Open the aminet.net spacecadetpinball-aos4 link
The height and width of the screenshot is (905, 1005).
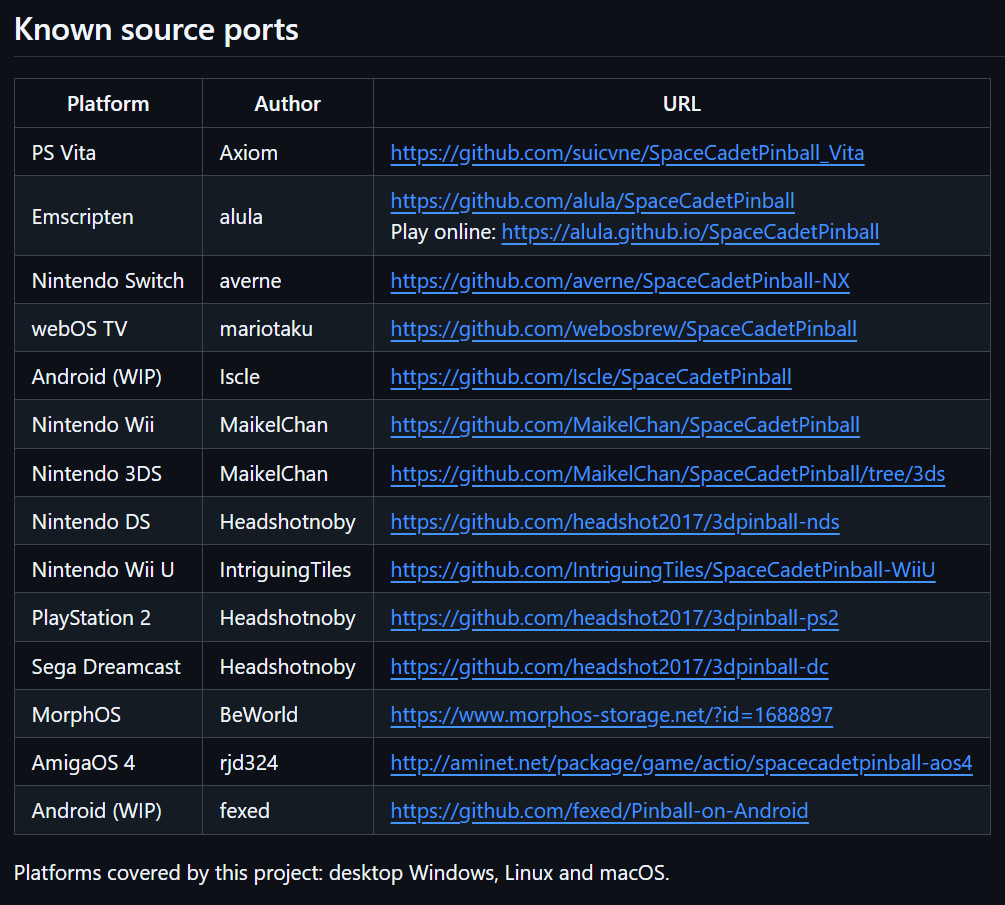coord(681,763)
